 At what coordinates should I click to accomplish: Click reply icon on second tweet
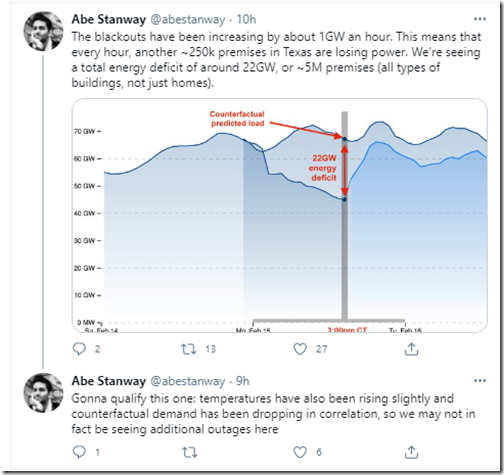[x=79, y=452]
